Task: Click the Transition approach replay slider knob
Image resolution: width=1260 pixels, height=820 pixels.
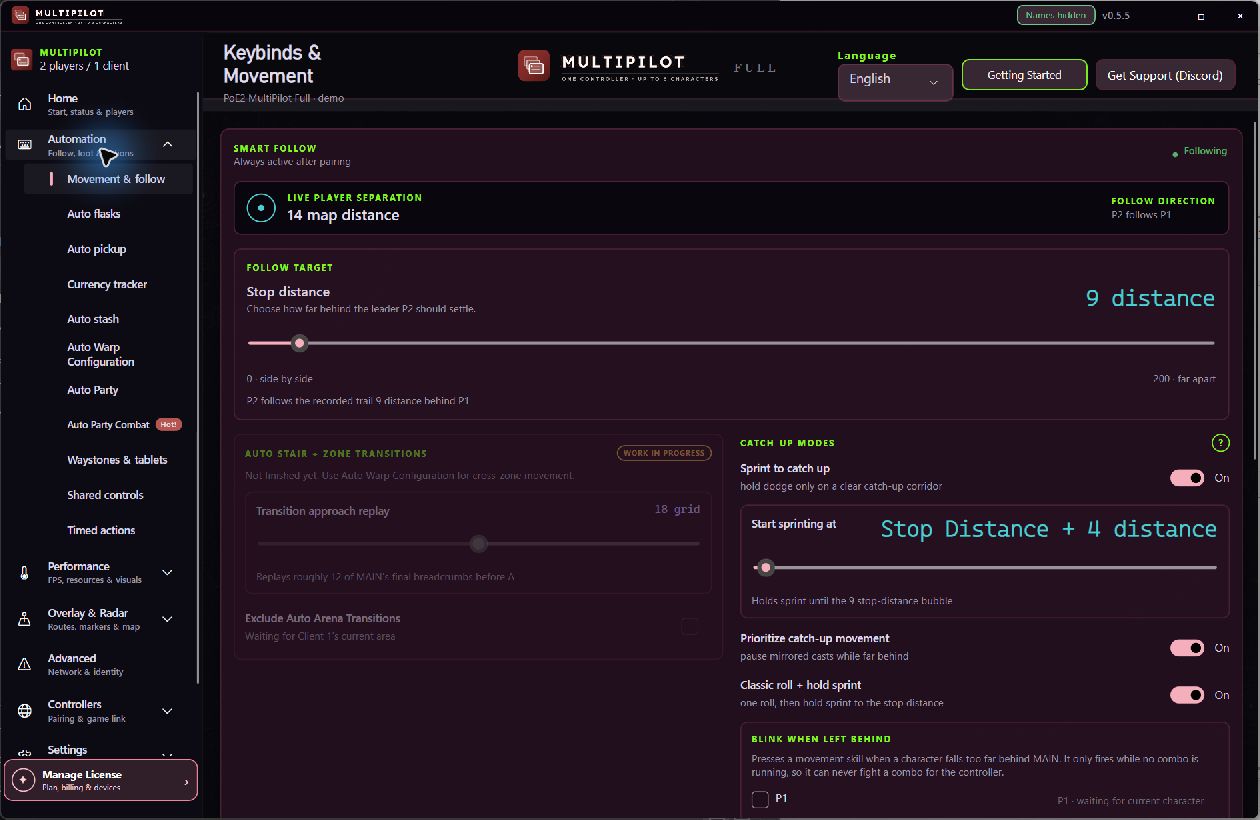Action: click(x=479, y=544)
